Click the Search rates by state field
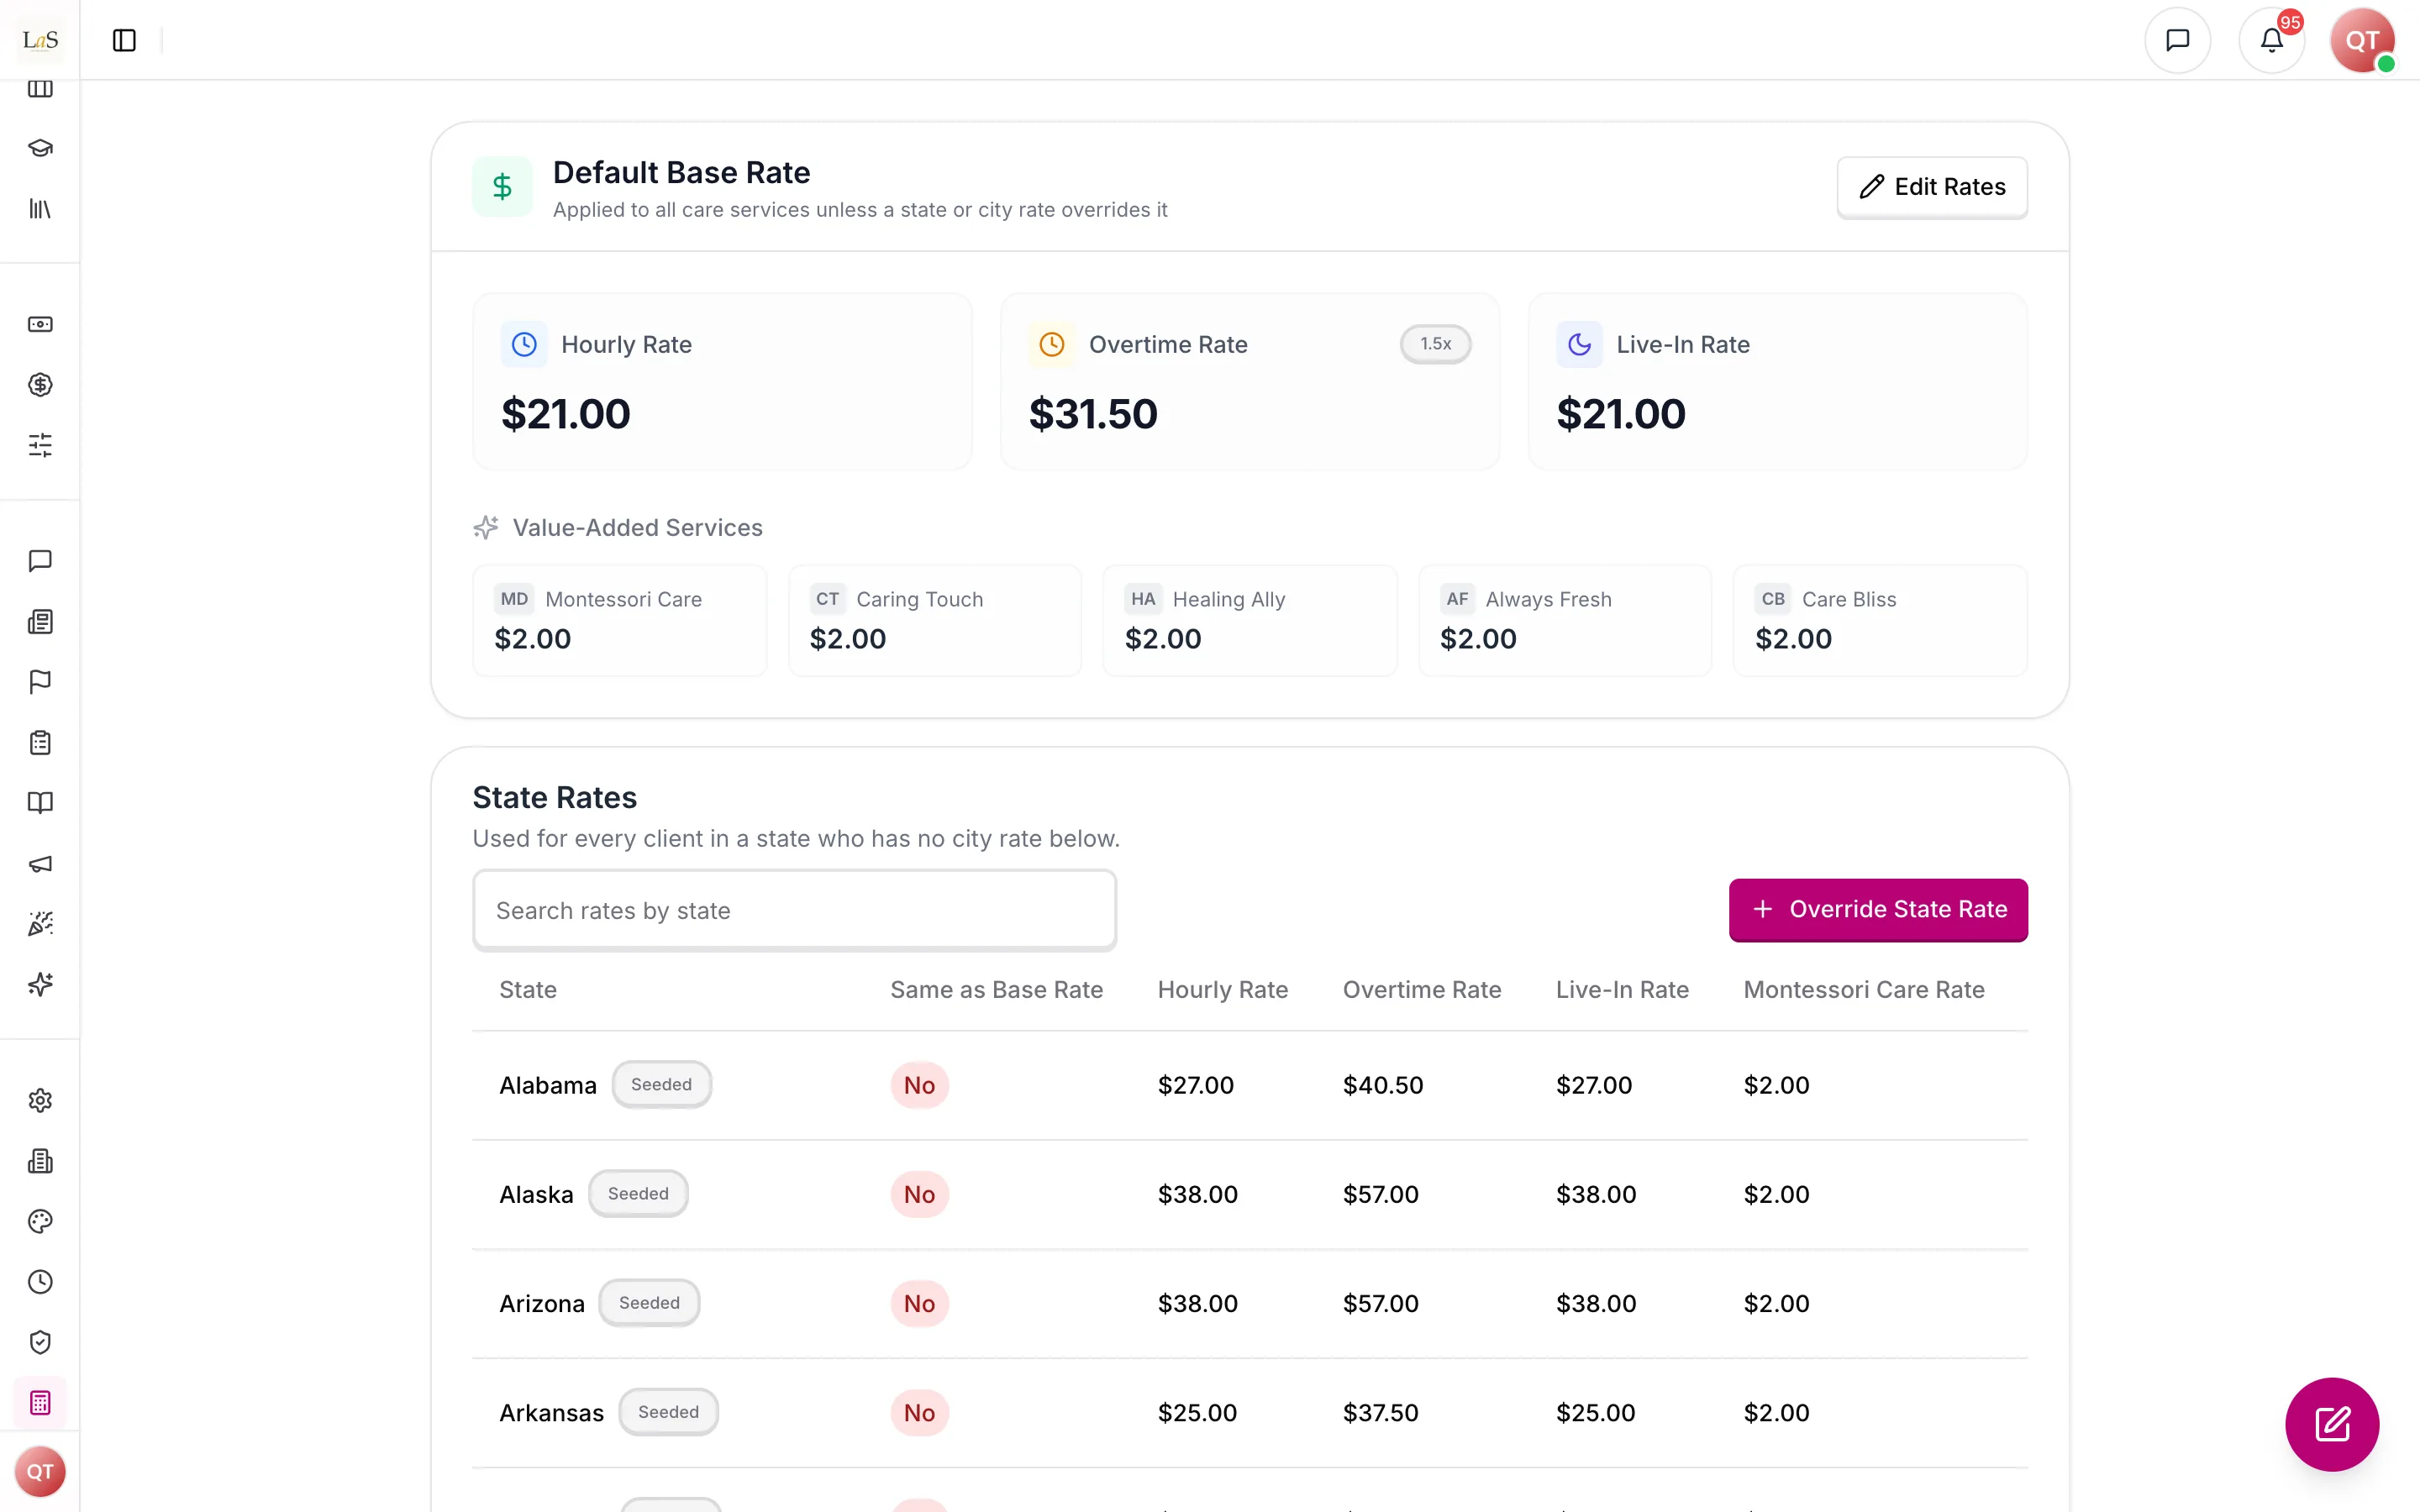 tap(794, 910)
